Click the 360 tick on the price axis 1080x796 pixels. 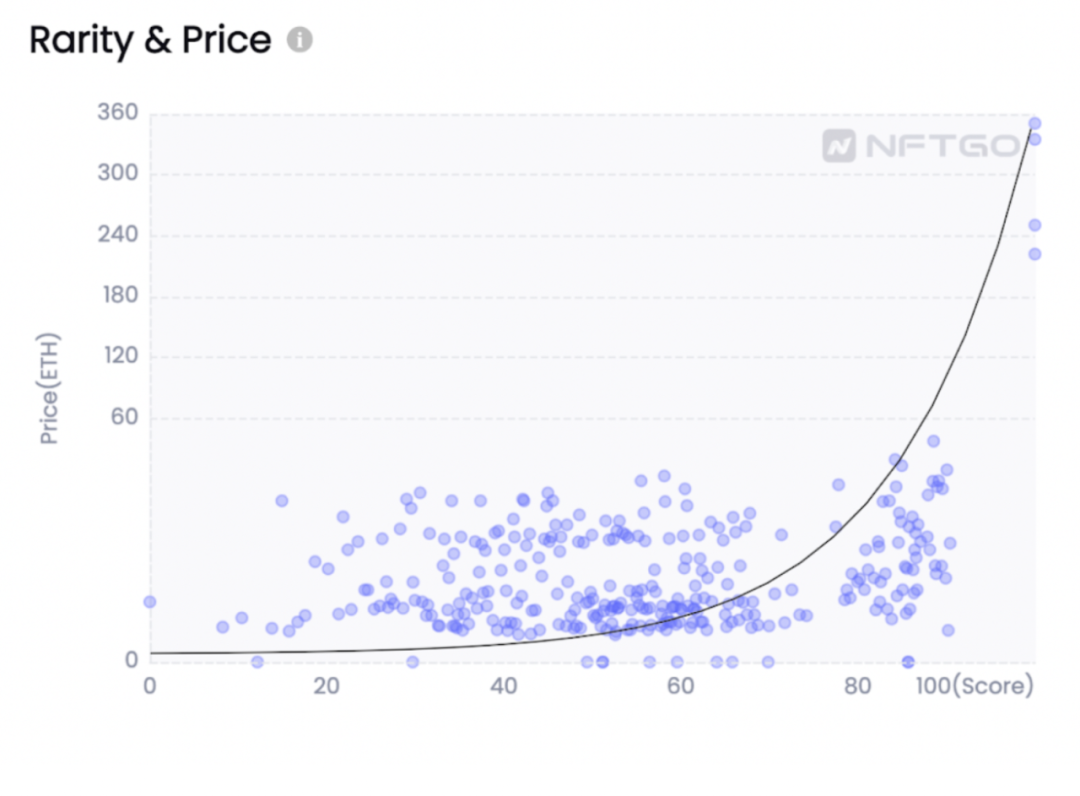118,112
